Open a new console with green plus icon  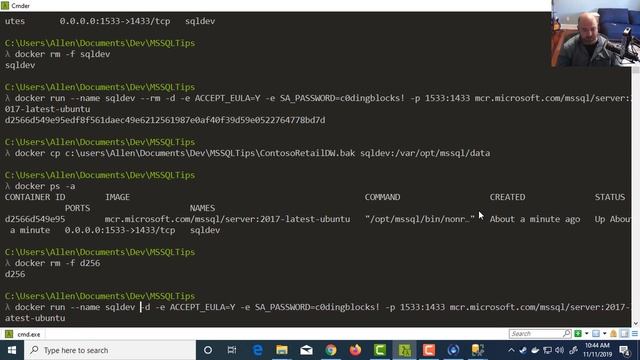click(578, 334)
